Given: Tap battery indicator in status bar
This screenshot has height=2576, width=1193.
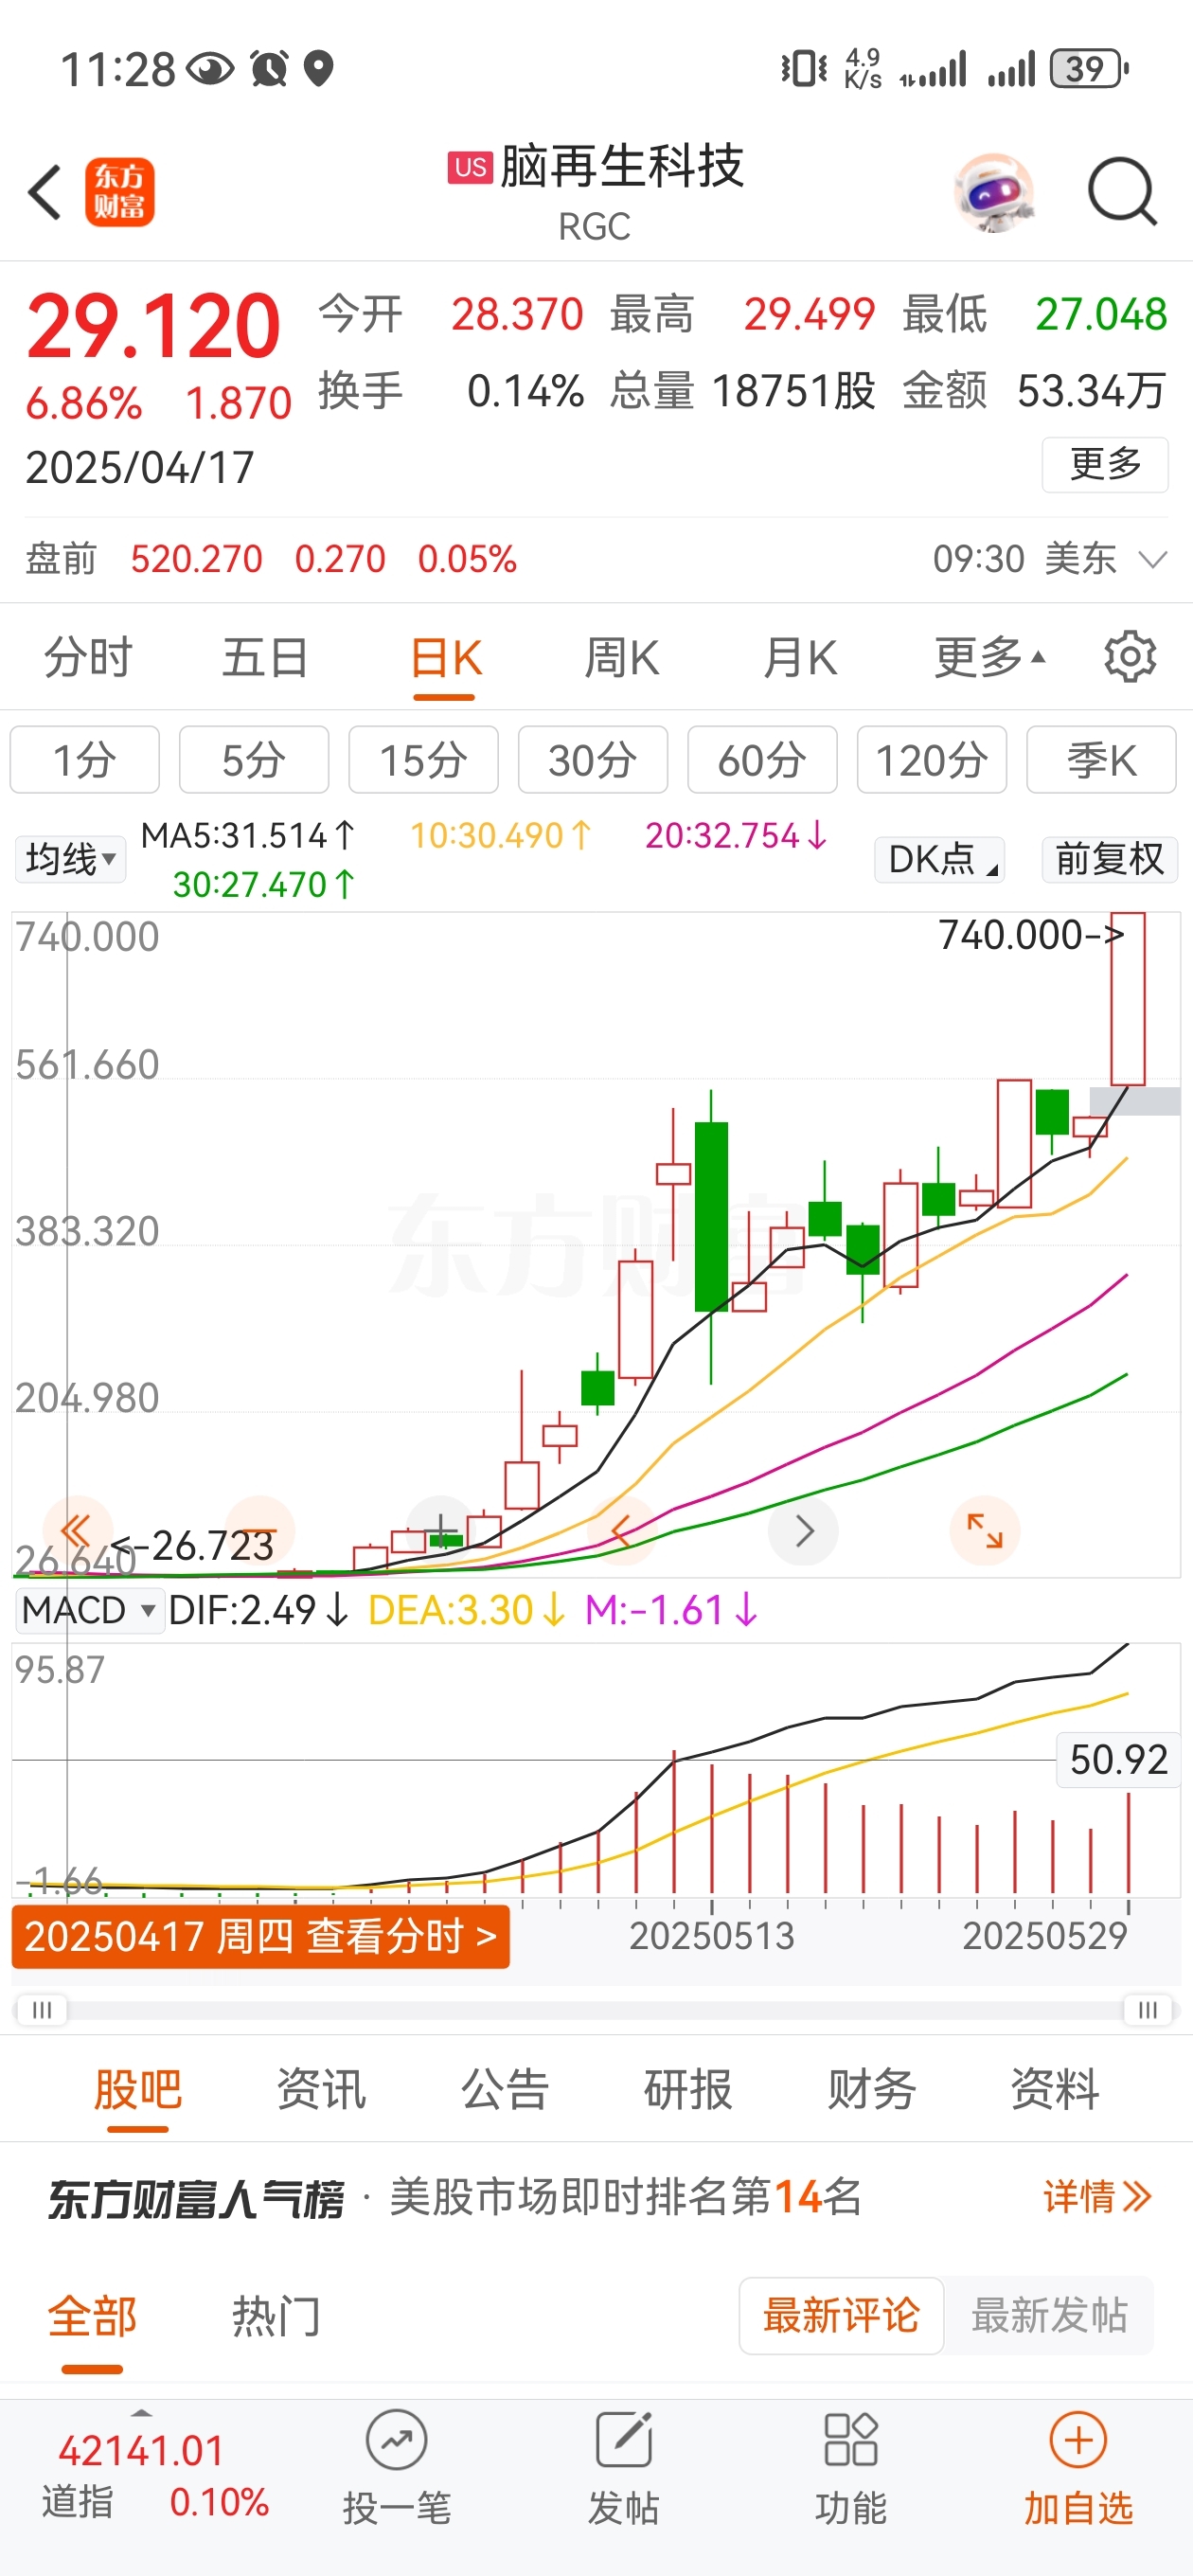Looking at the screenshot, I should 1089,69.
